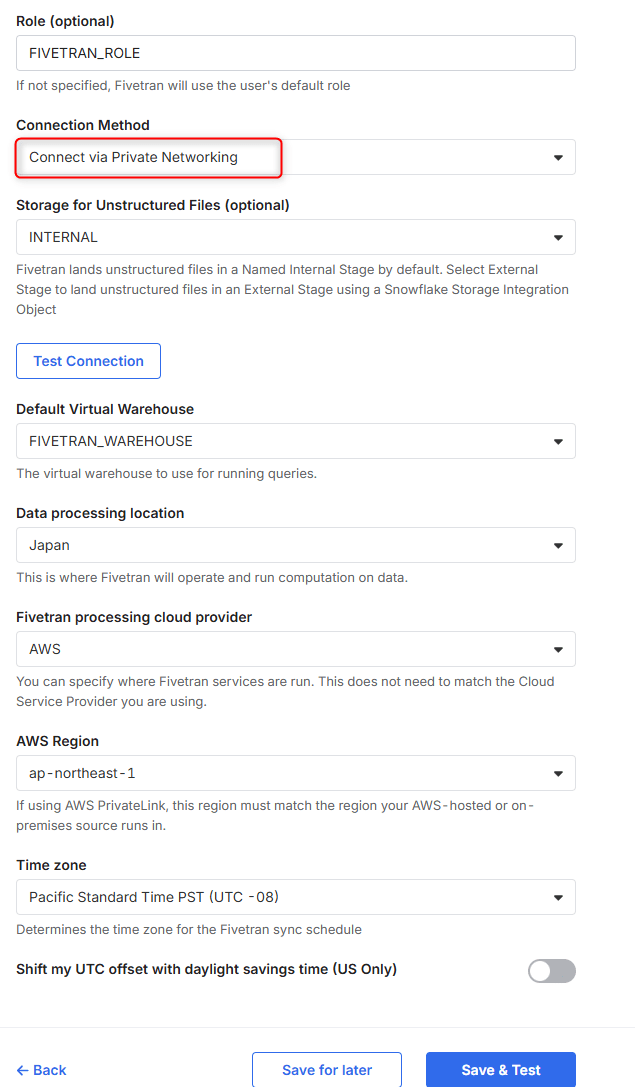Viewport: 635px width, 1087px height.
Task: Click the AWS dropdown arrow
Action: point(558,650)
